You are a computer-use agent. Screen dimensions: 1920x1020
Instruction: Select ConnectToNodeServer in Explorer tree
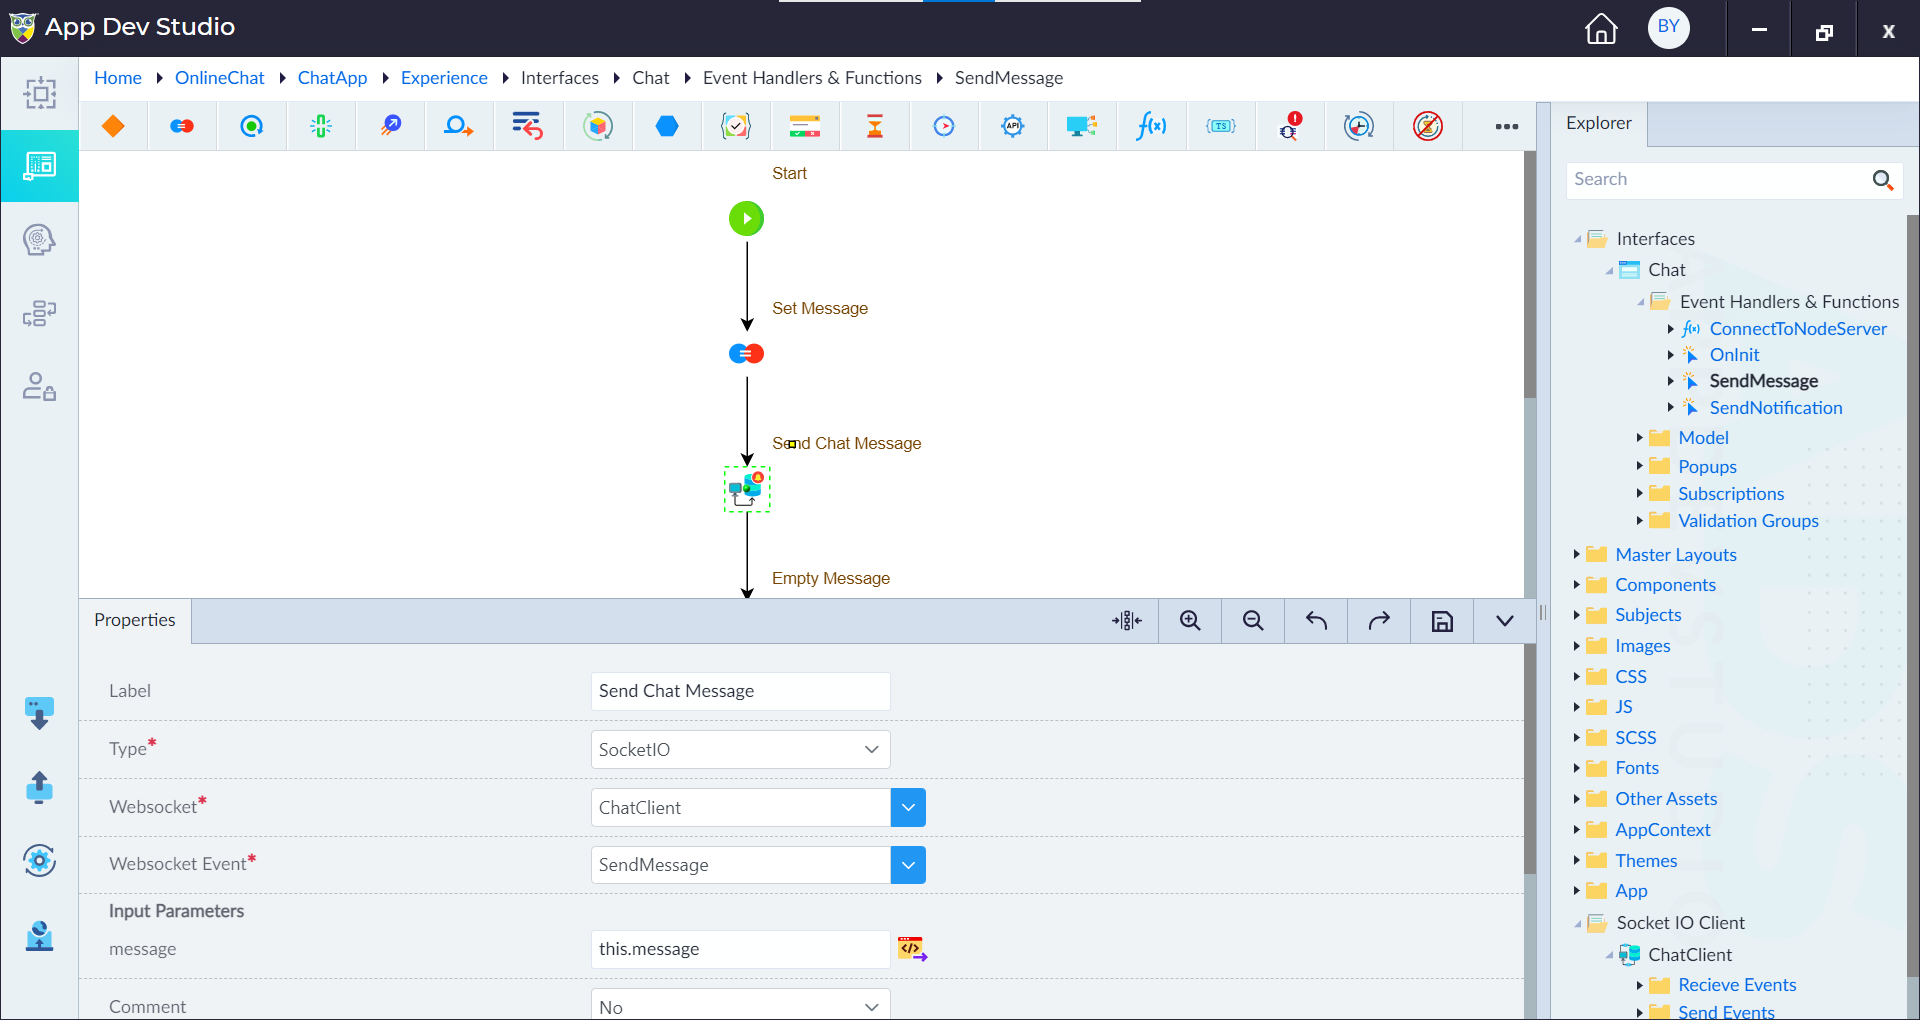pyautogui.click(x=1798, y=329)
